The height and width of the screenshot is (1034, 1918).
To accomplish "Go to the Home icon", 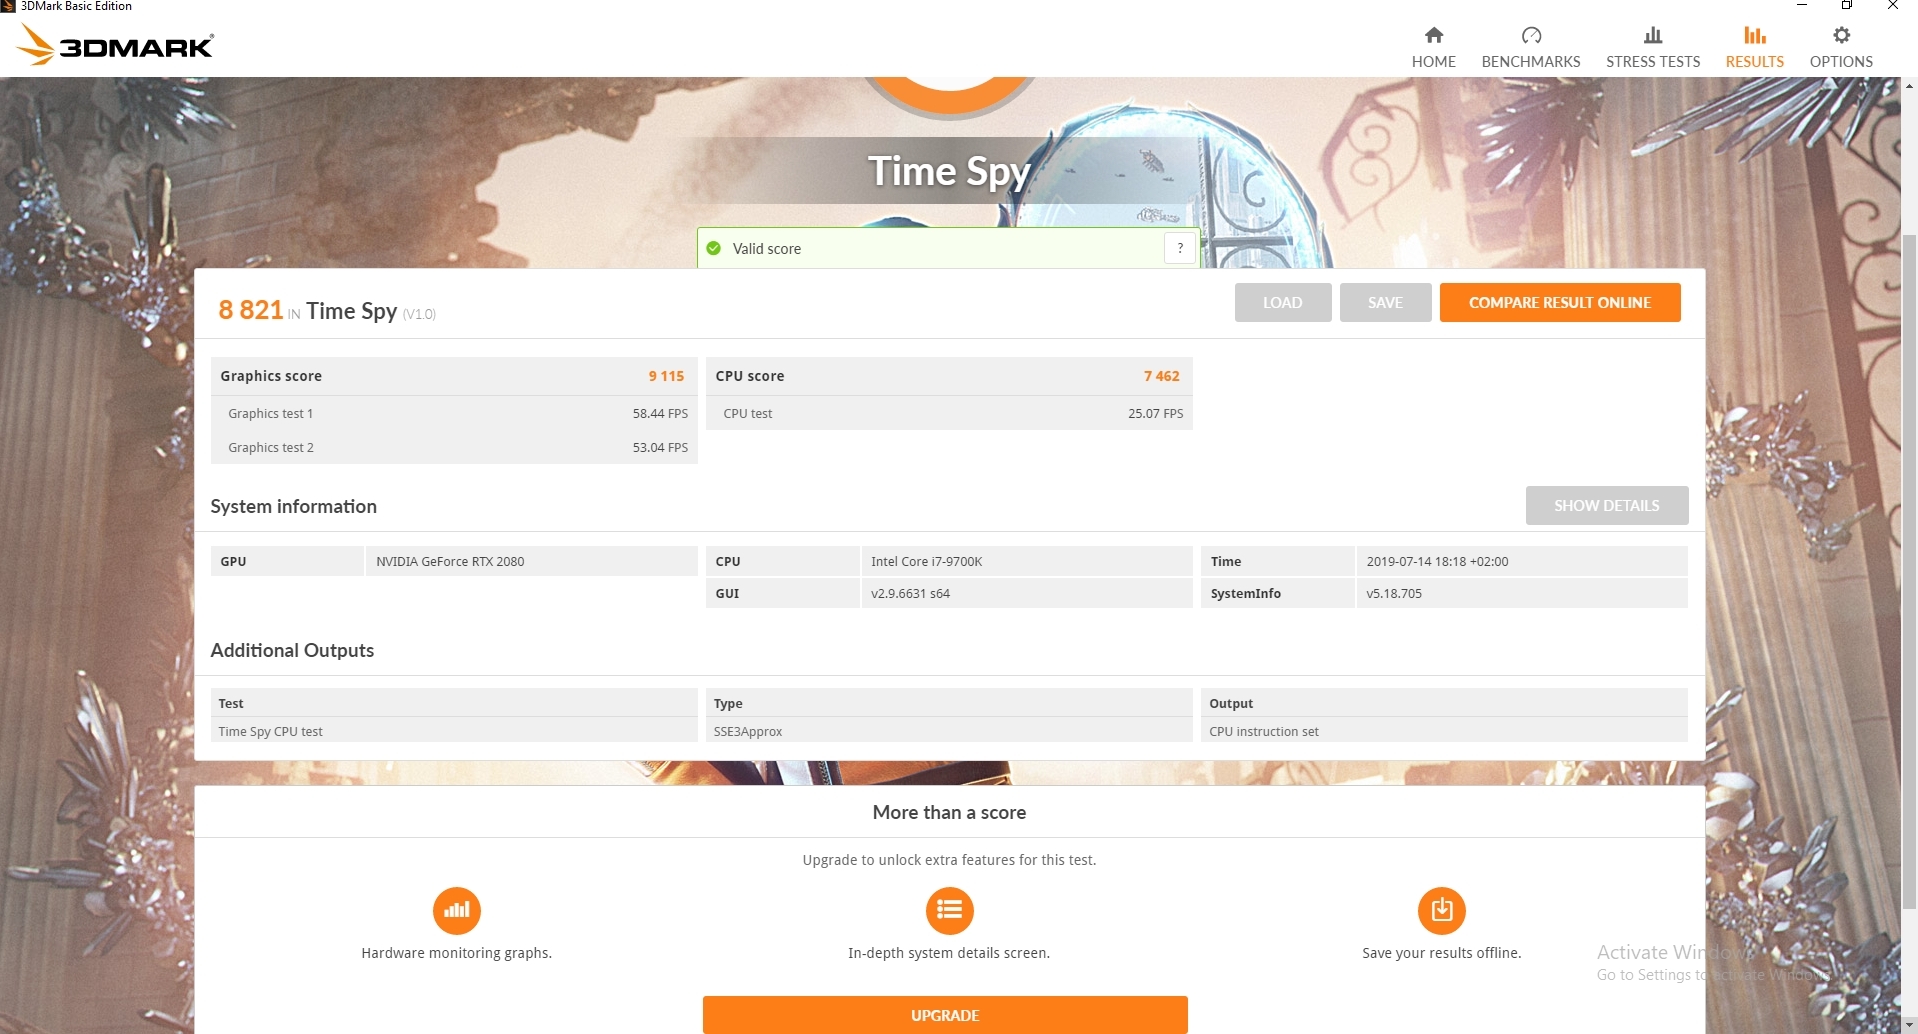I will pyautogui.click(x=1433, y=35).
